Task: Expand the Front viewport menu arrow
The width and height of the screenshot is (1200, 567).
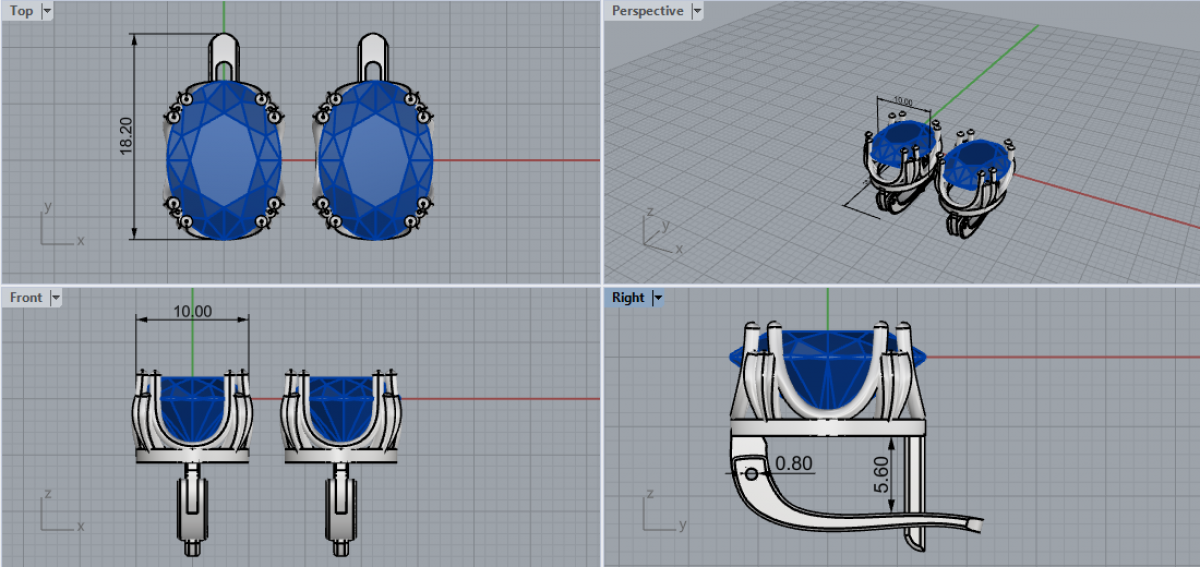Action: (56, 297)
